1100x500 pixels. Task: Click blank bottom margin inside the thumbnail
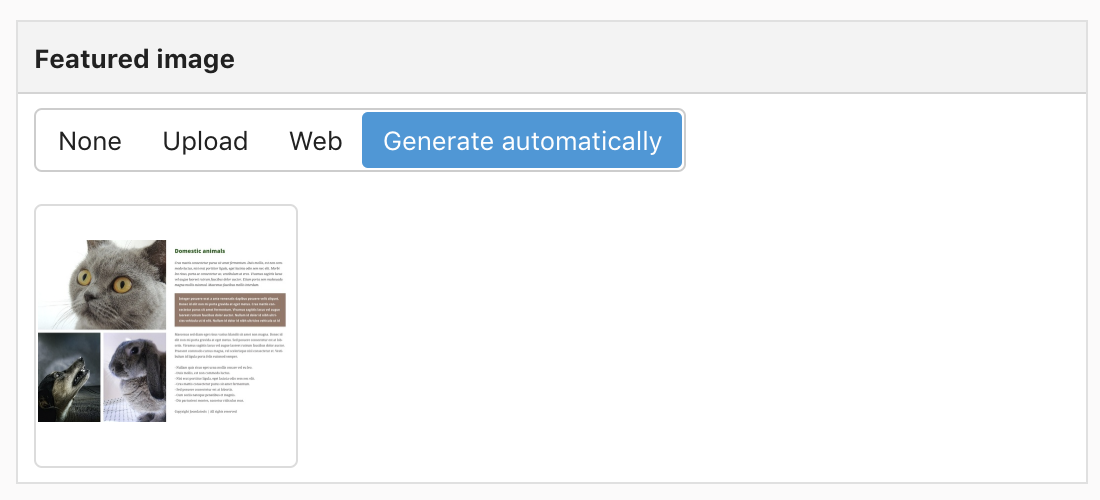166,443
